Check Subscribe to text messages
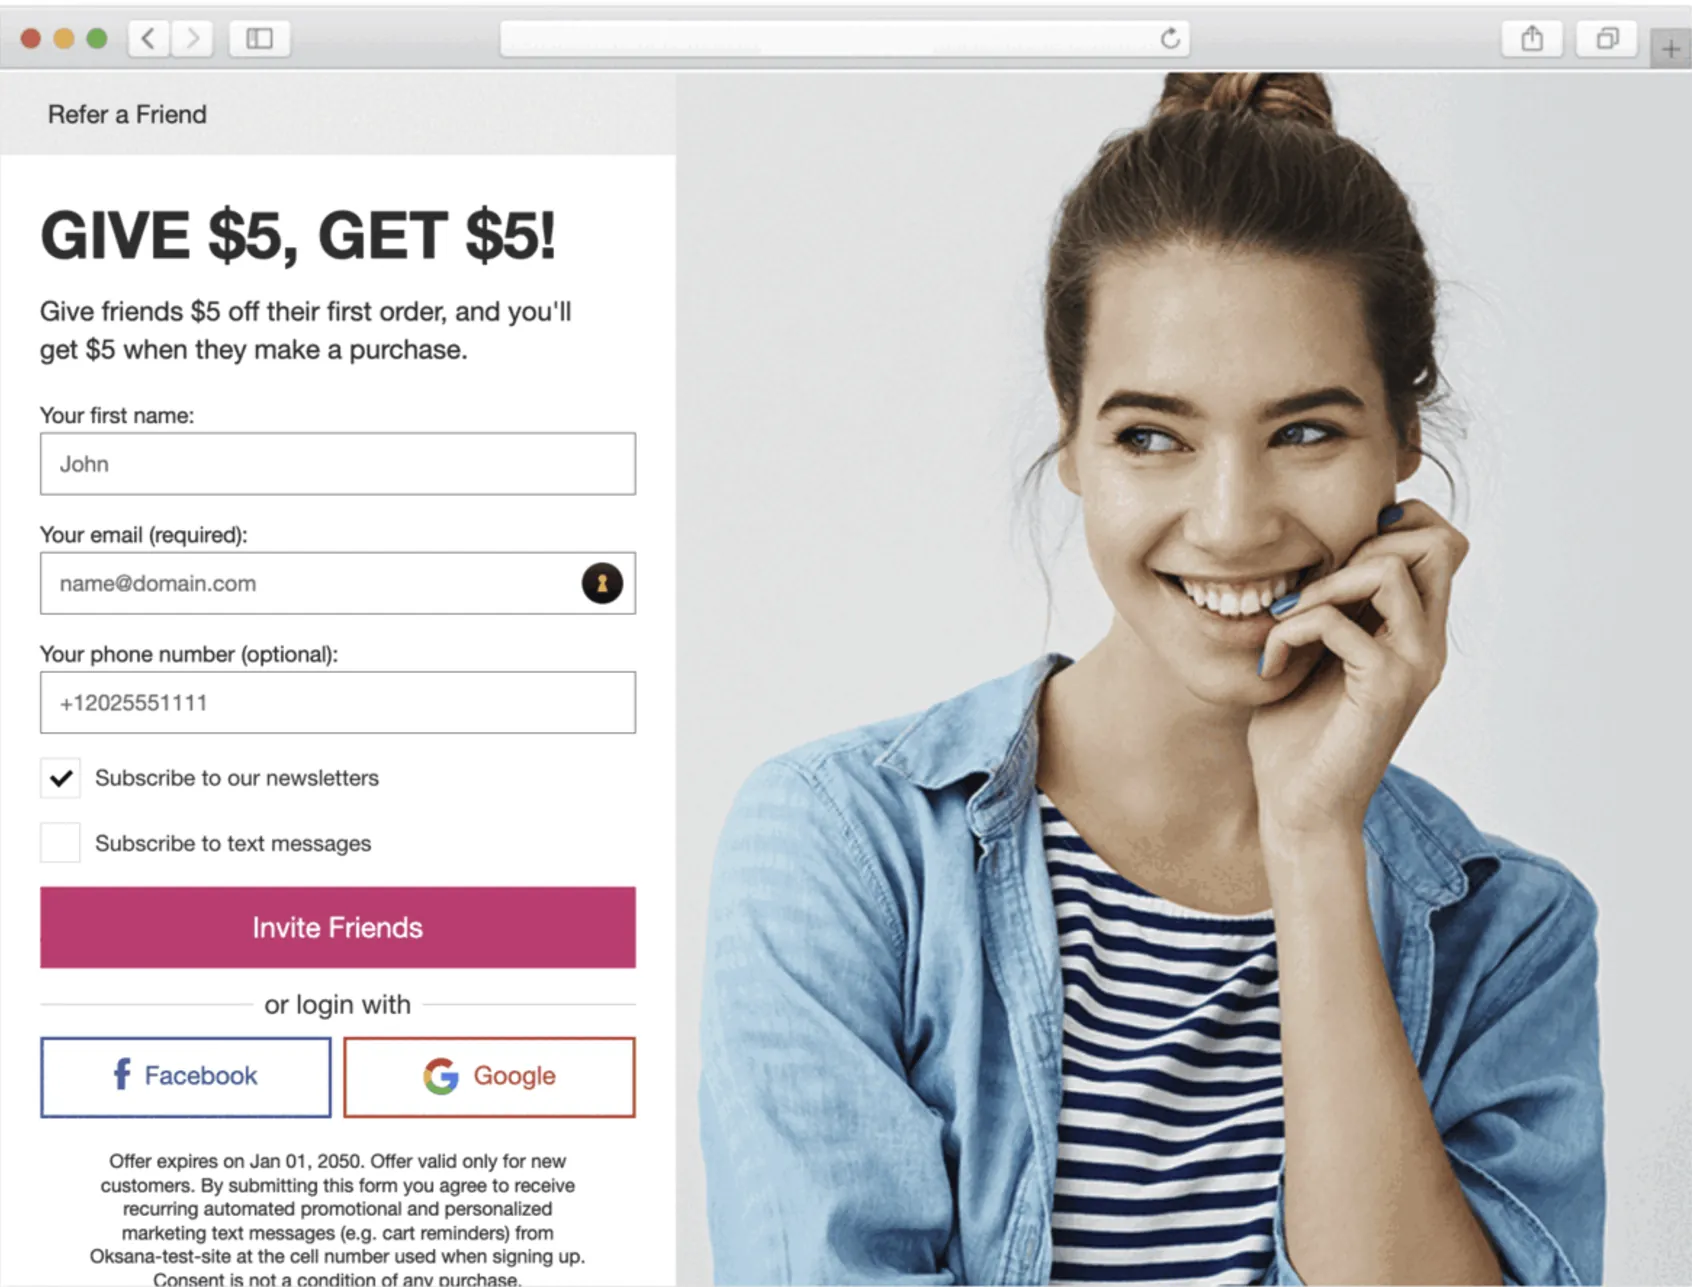Screen dimensions: 1692x1287 click(60, 843)
